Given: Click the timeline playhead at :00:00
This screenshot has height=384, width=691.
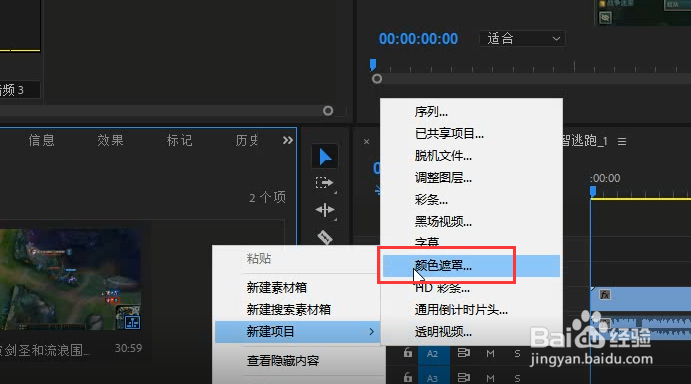Looking at the screenshot, I should (593, 191).
